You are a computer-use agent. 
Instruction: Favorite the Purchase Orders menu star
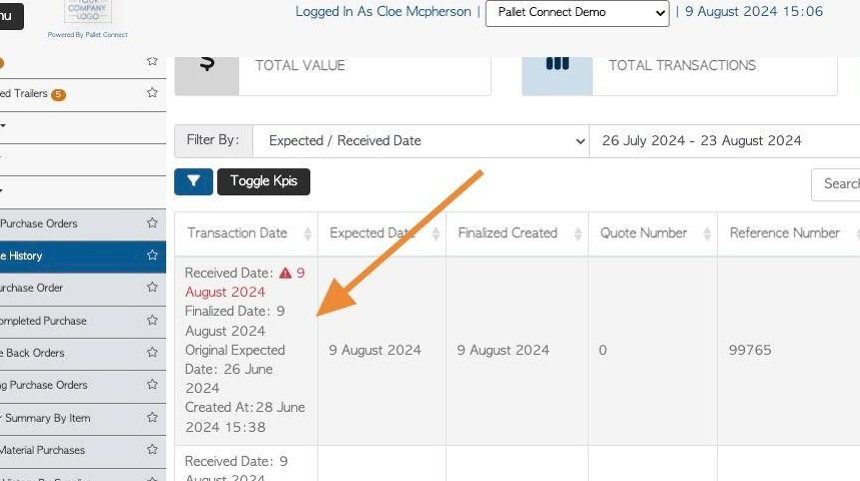(x=152, y=223)
